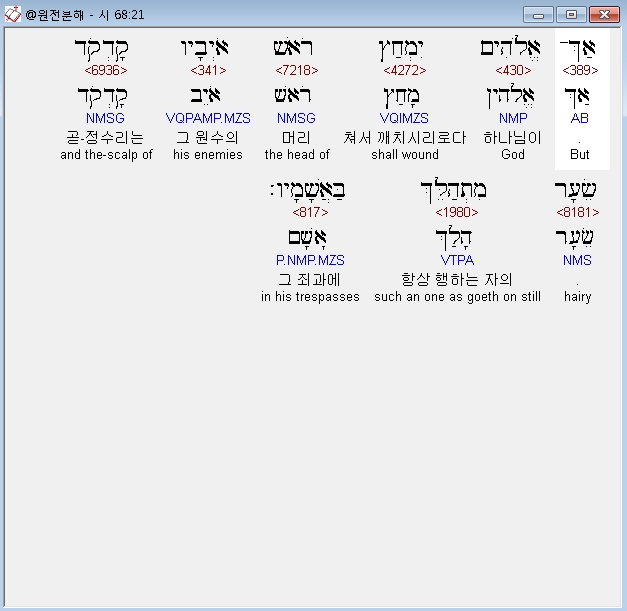The height and width of the screenshot is (611, 627).
Task: Select parsing code AB
Action: [x=579, y=118]
